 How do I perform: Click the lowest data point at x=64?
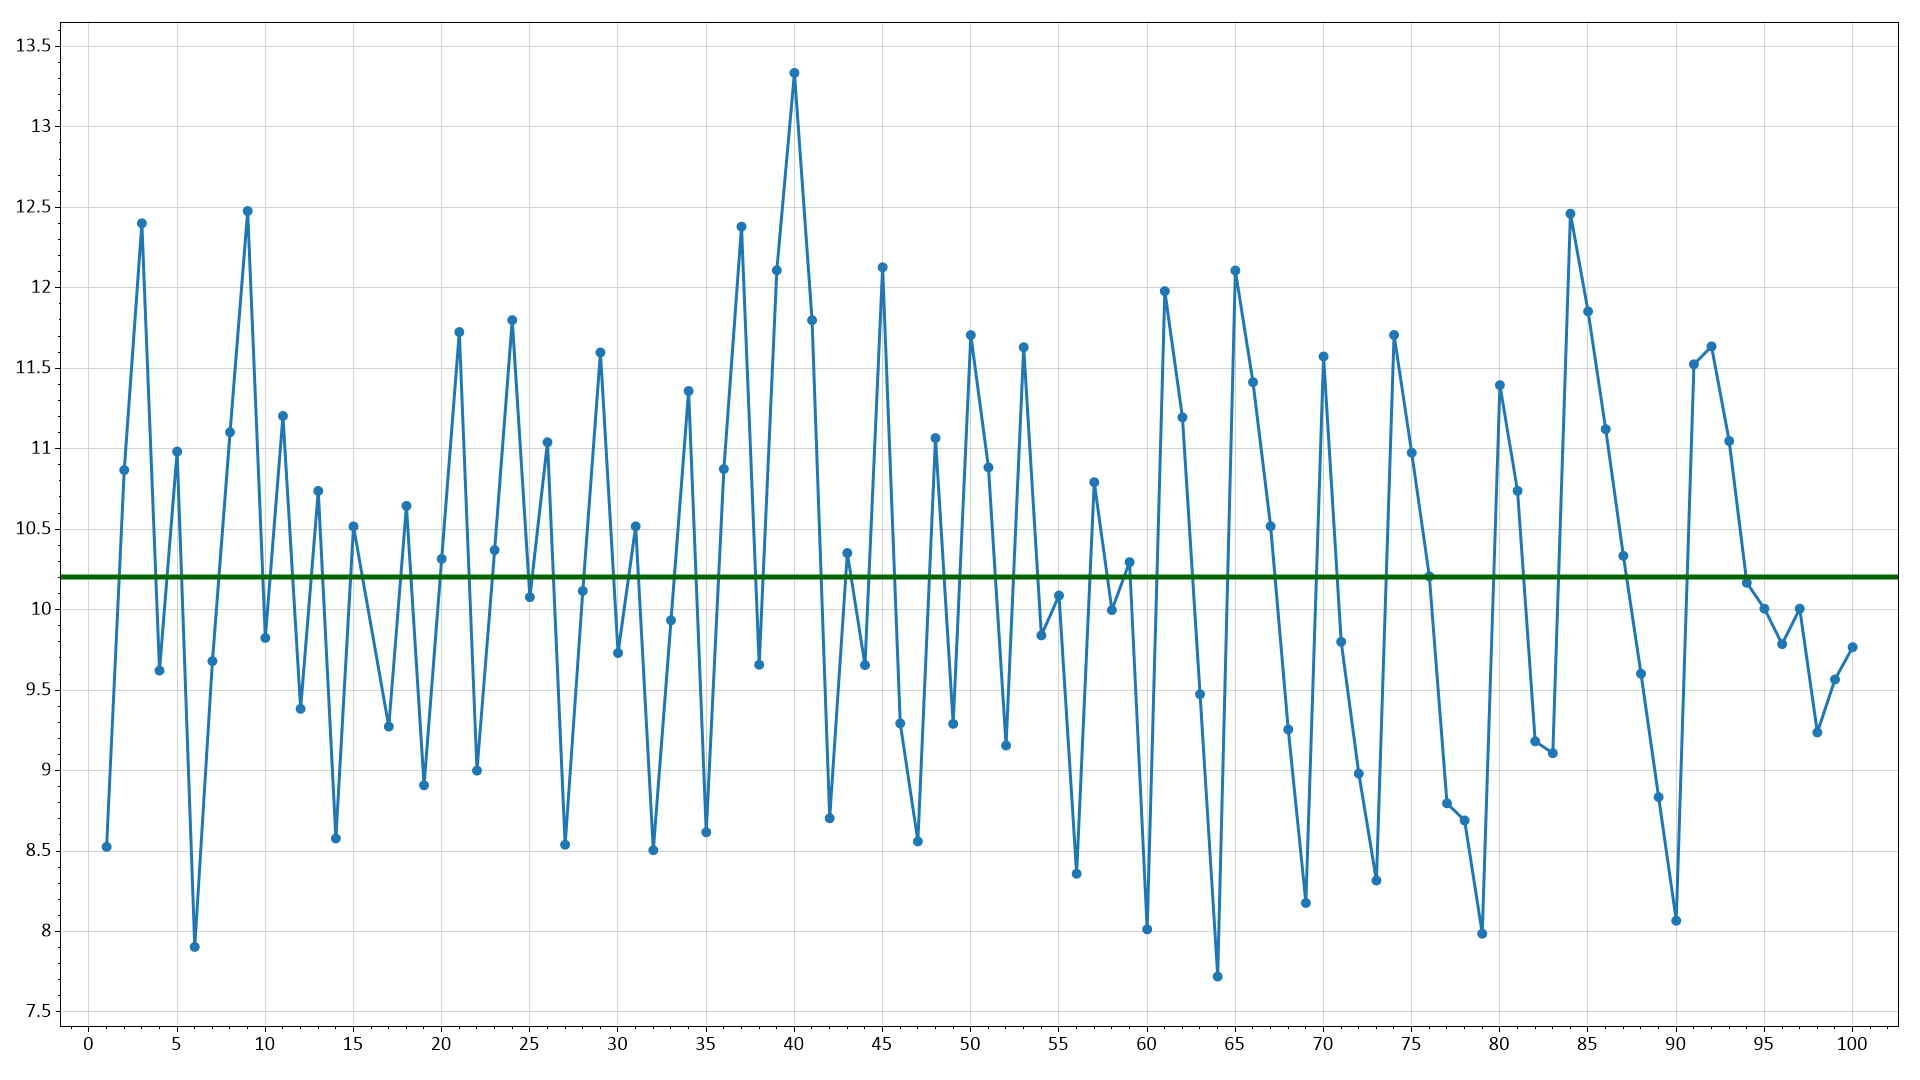pos(1217,976)
